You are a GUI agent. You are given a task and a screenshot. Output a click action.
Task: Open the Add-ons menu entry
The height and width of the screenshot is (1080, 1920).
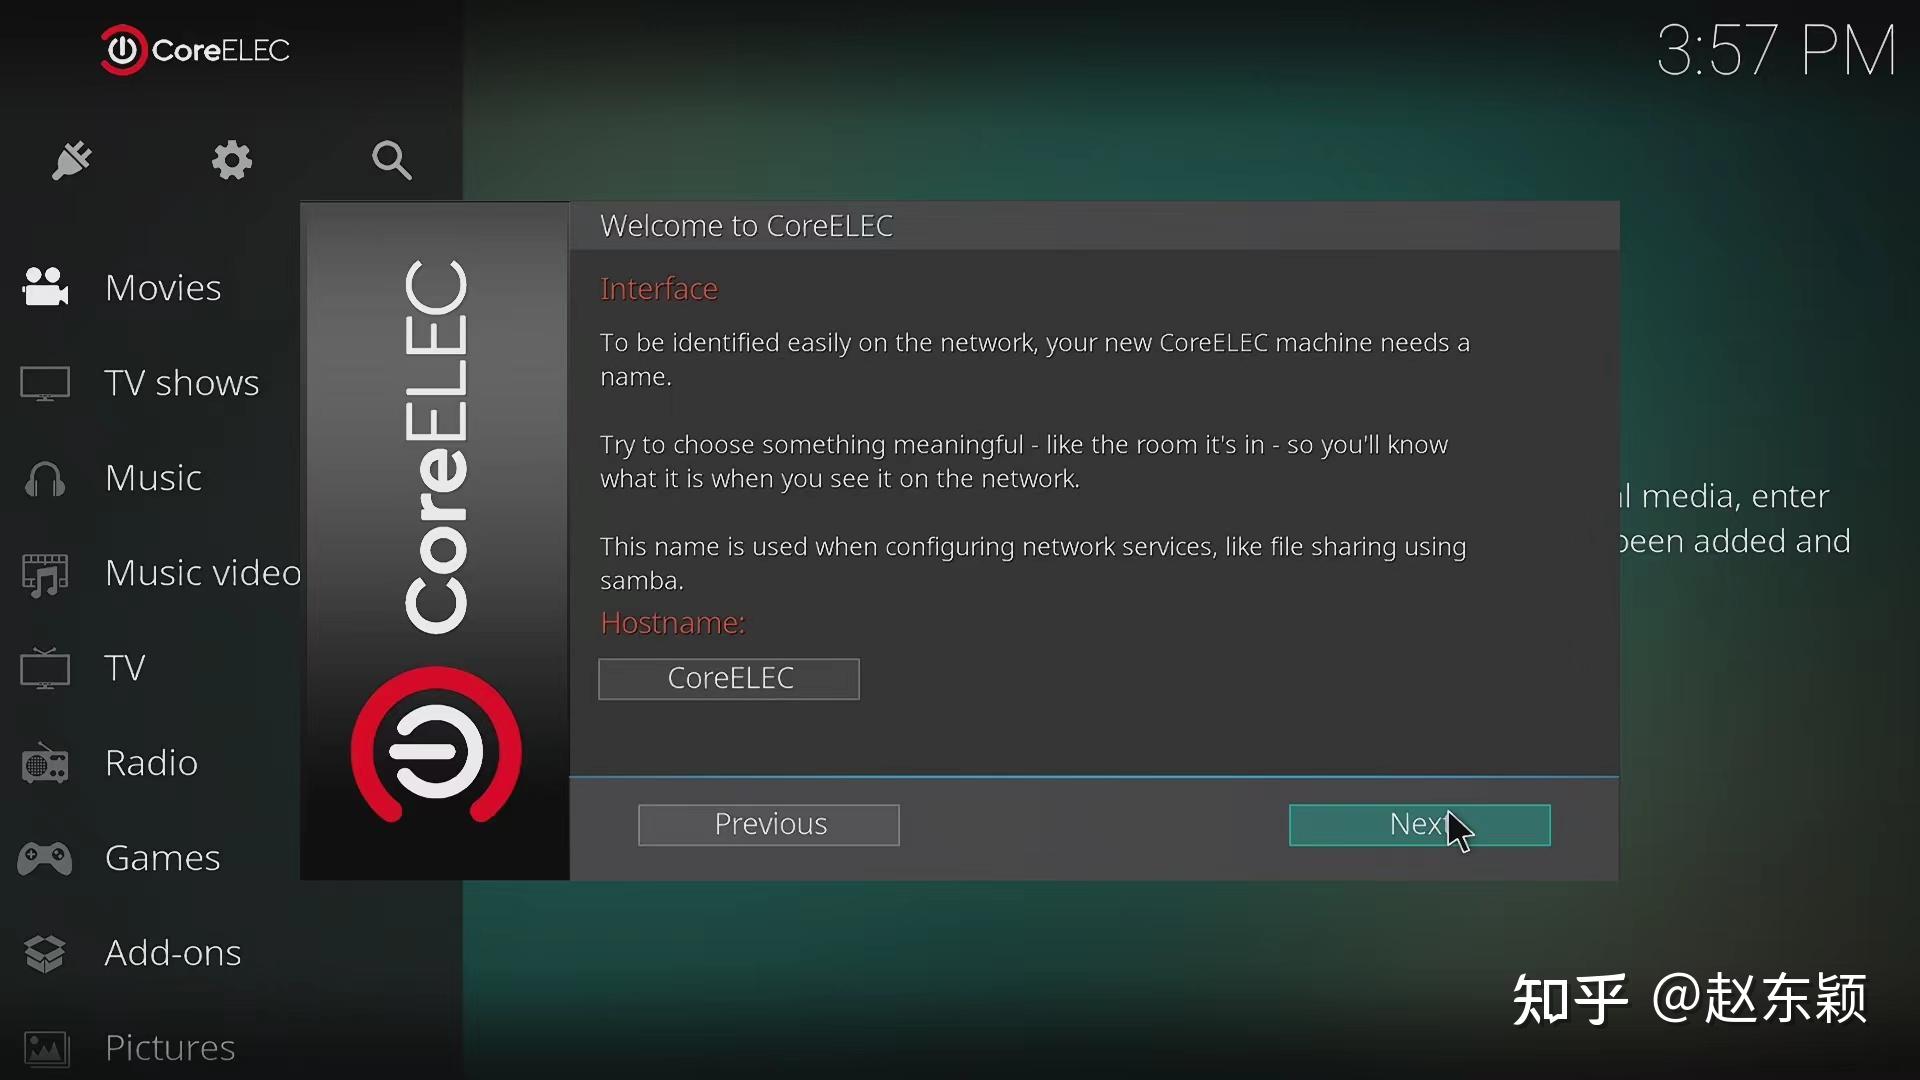(173, 953)
